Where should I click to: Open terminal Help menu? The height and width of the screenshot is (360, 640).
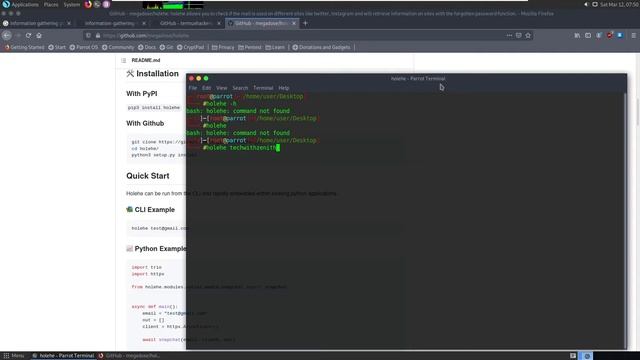[284, 88]
